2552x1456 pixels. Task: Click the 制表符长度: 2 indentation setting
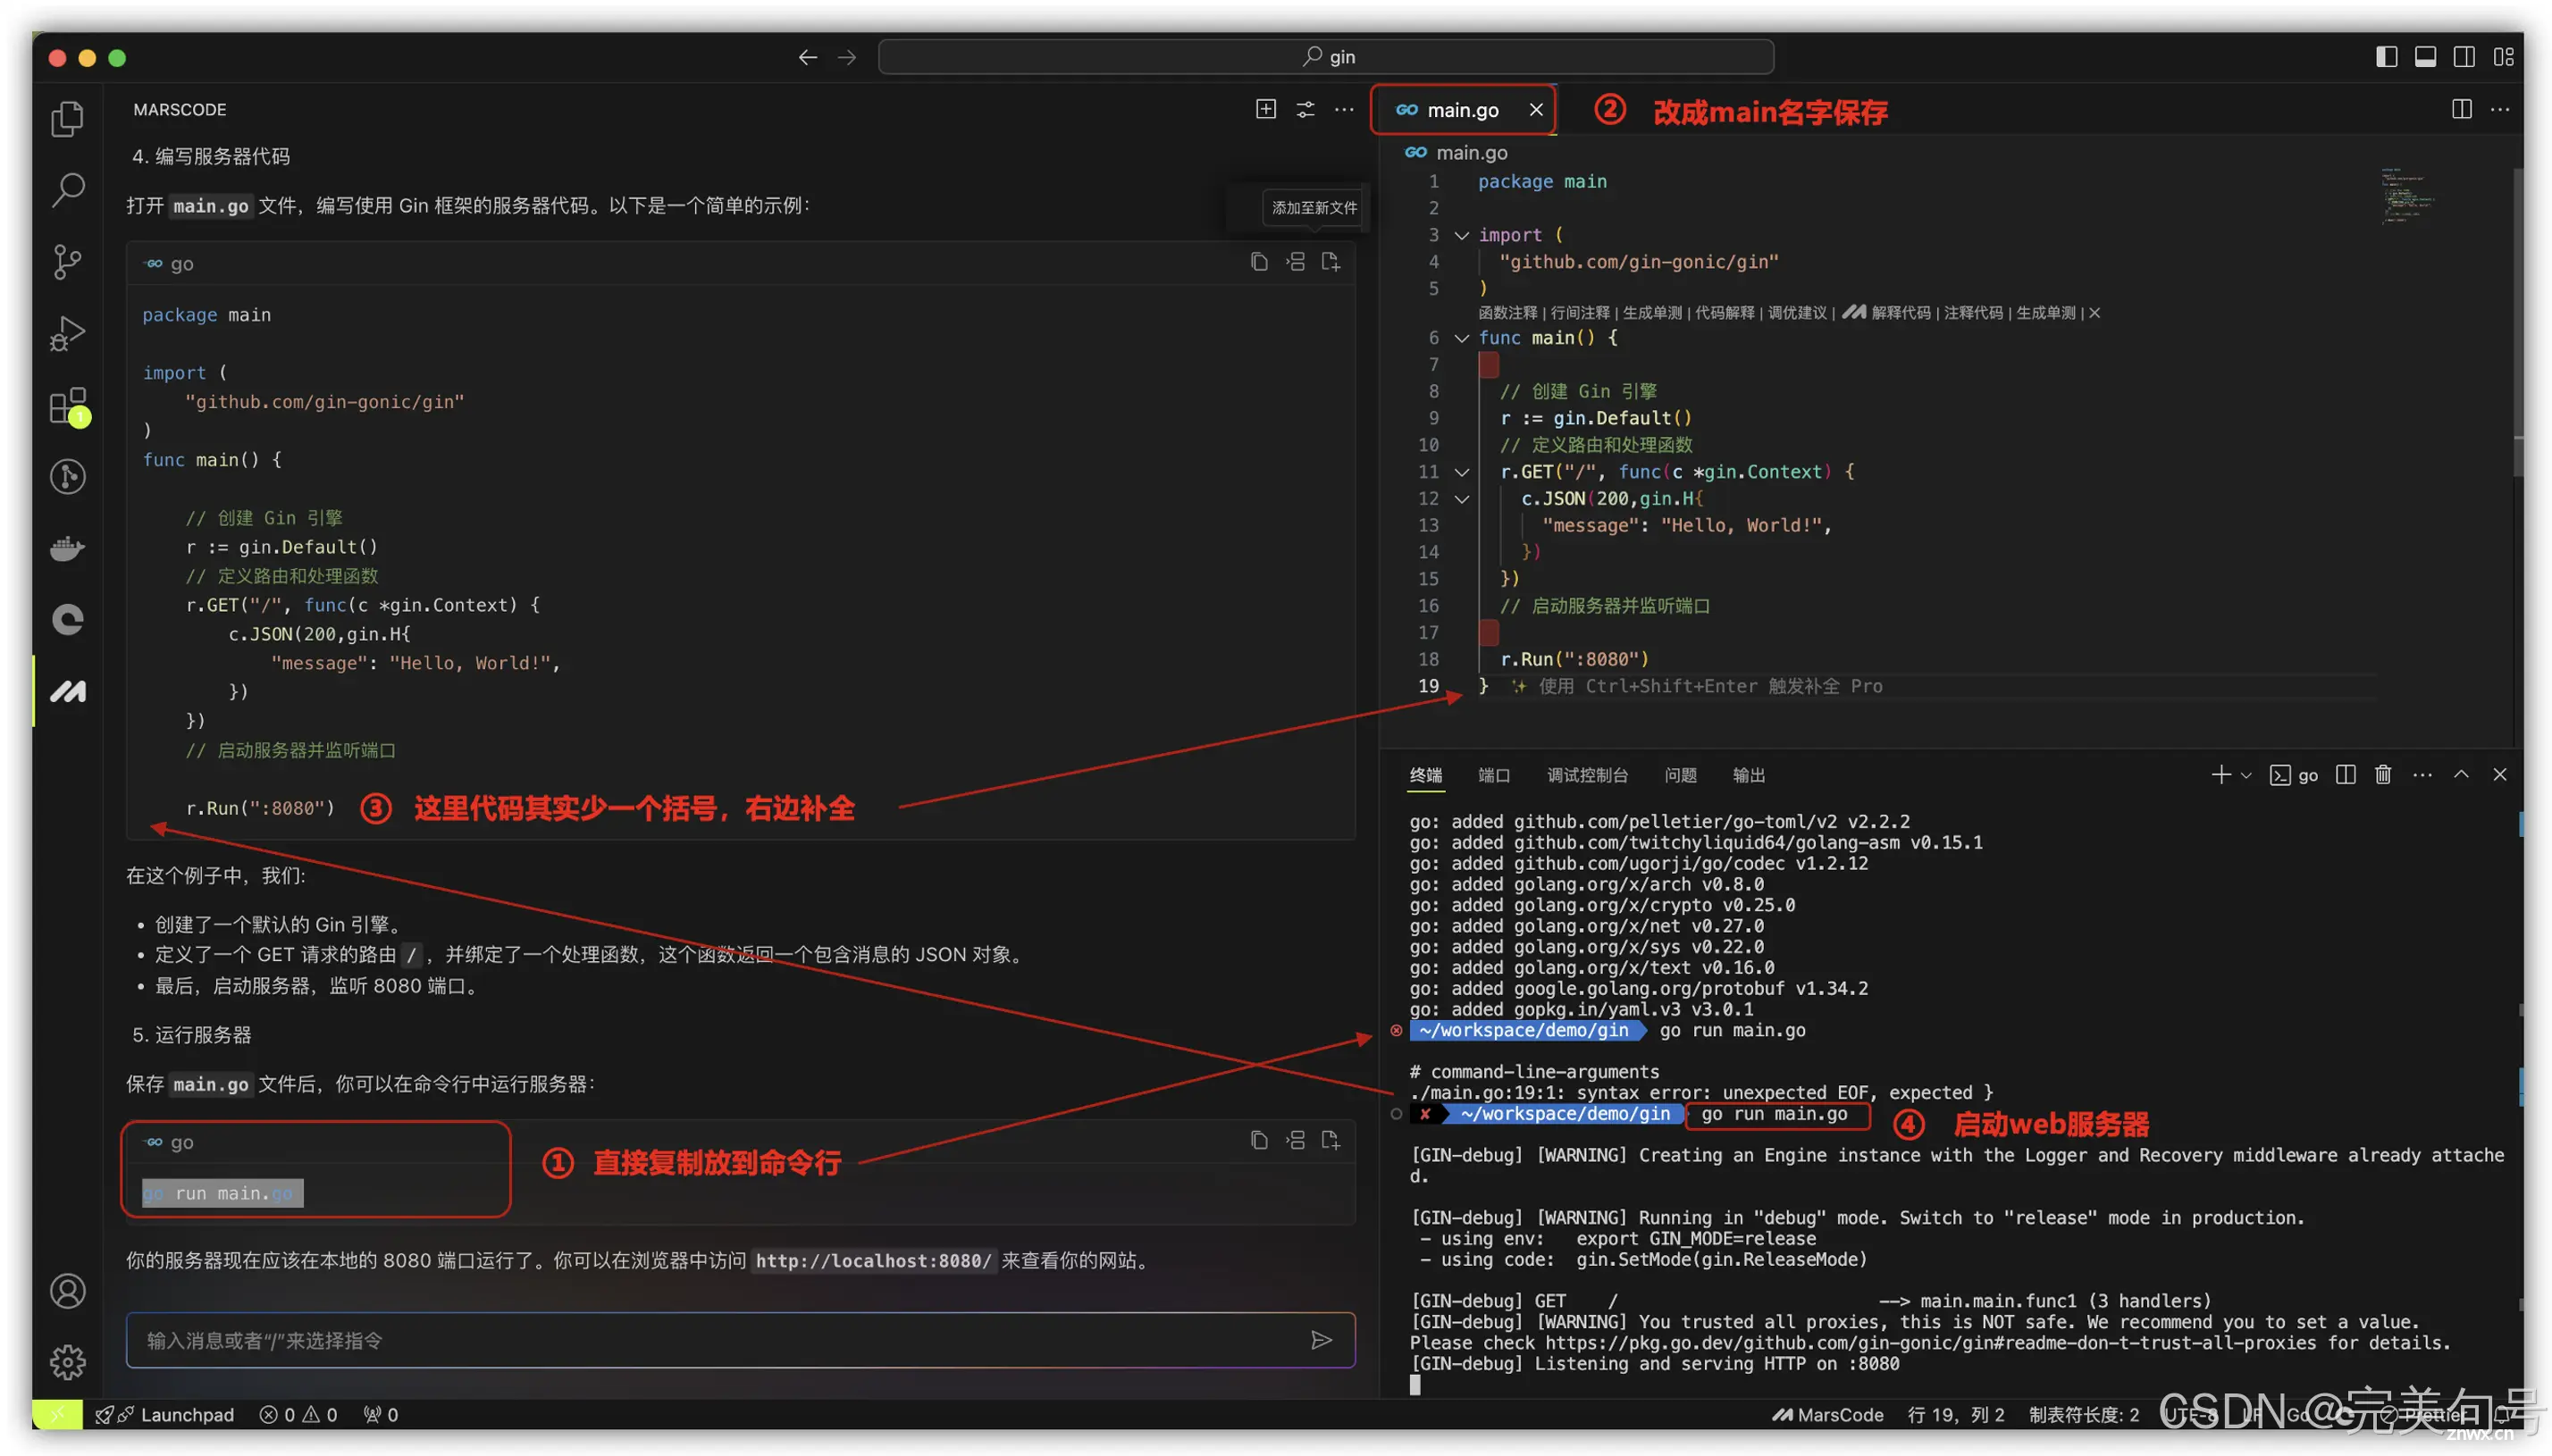pos(2083,1414)
